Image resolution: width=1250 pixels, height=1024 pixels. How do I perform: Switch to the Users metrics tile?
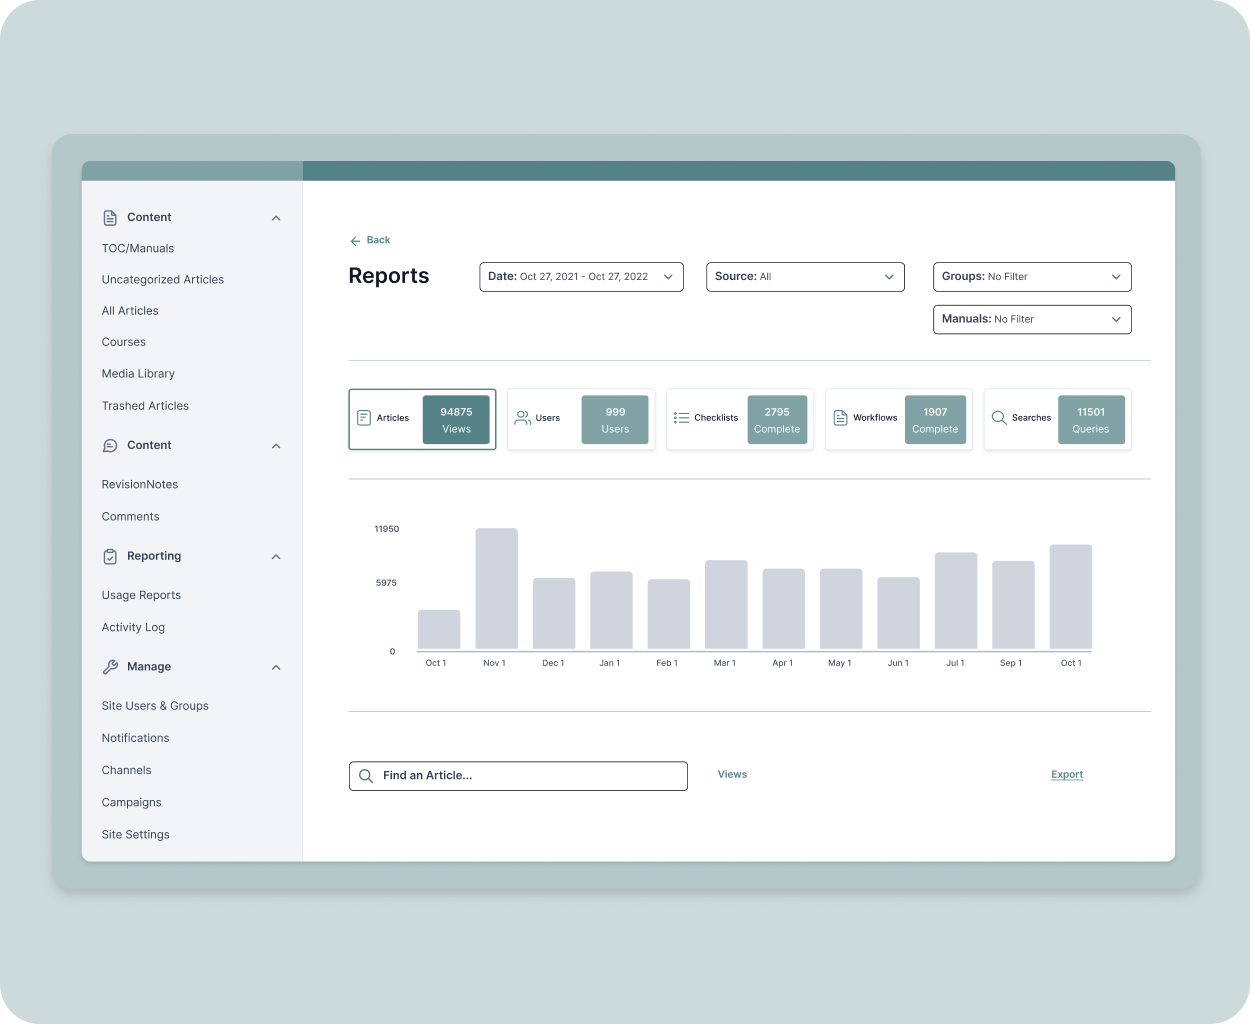tap(580, 419)
